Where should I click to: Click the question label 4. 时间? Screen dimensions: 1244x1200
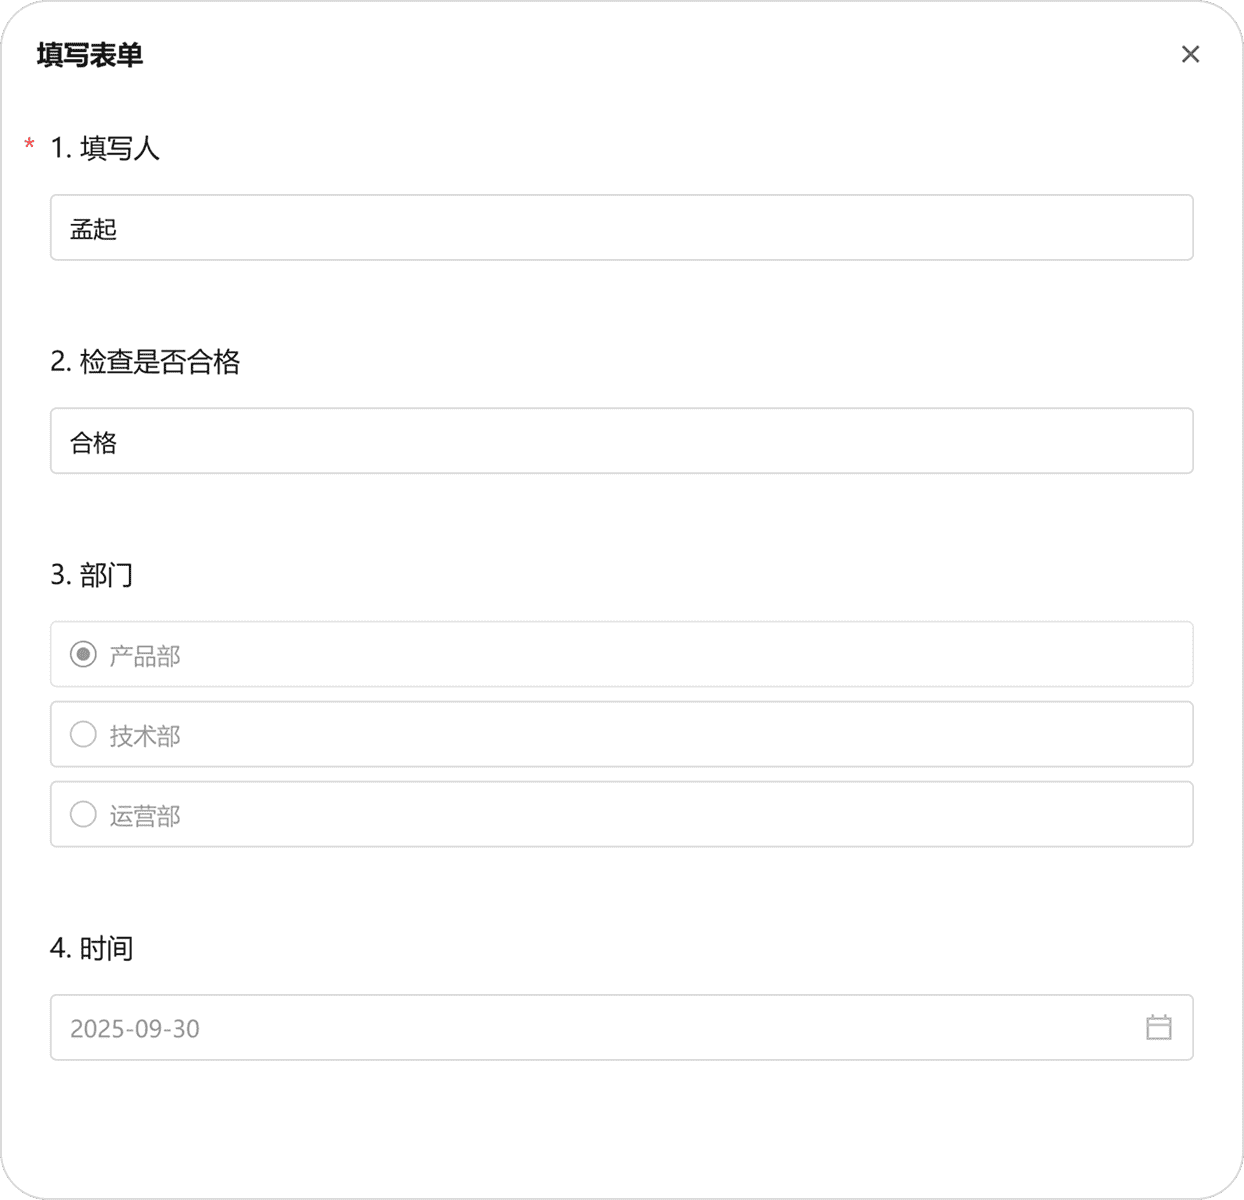(92, 948)
